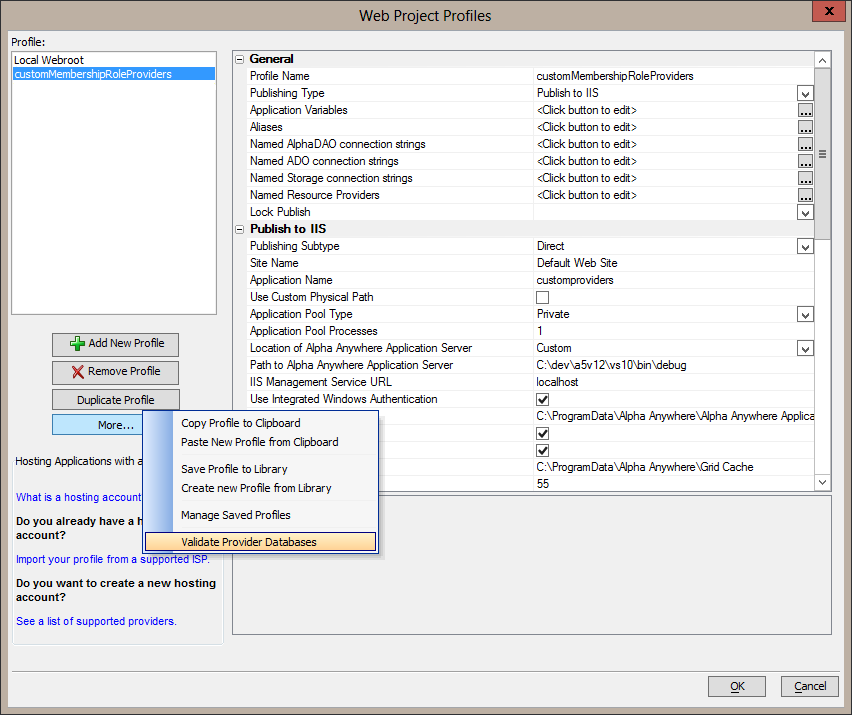Click the Cancel button
Image resolution: width=852 pixels, height=715 pixels.
810,686
